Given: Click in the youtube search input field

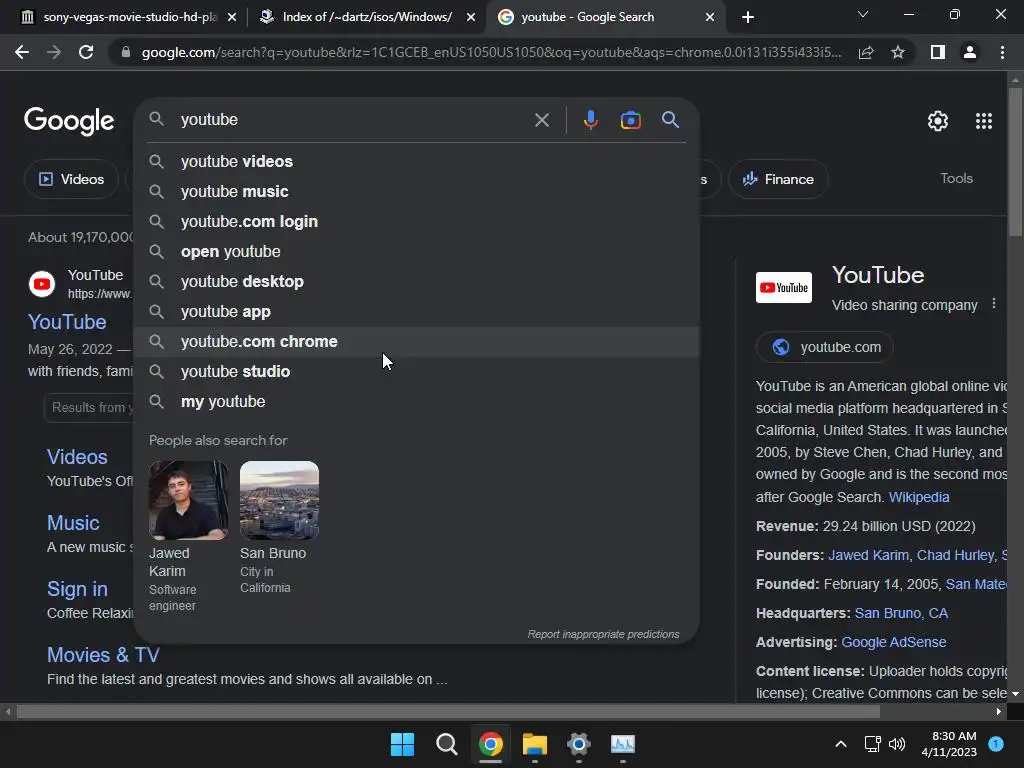Looking at the screenshot, I should pyautogui.click(x=353, y=120).
